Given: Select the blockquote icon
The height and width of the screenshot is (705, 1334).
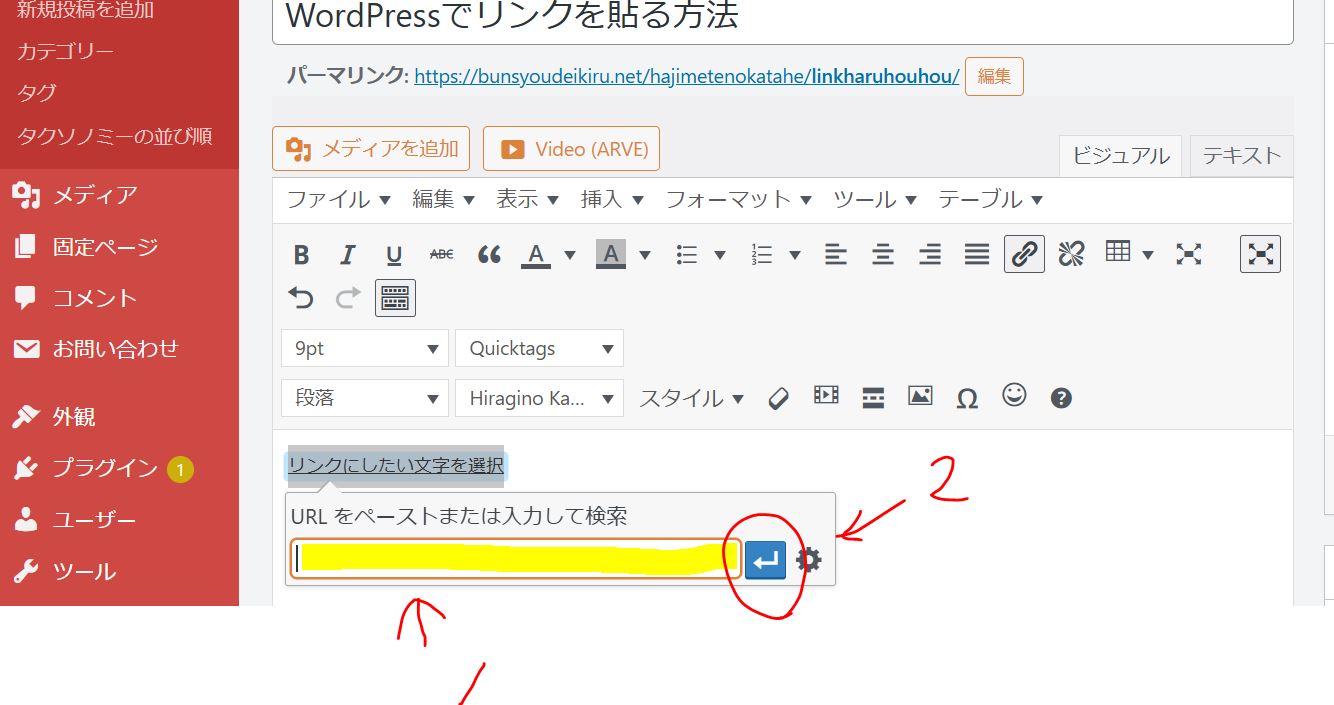Looking at the screenshot, I should point(489,255).
